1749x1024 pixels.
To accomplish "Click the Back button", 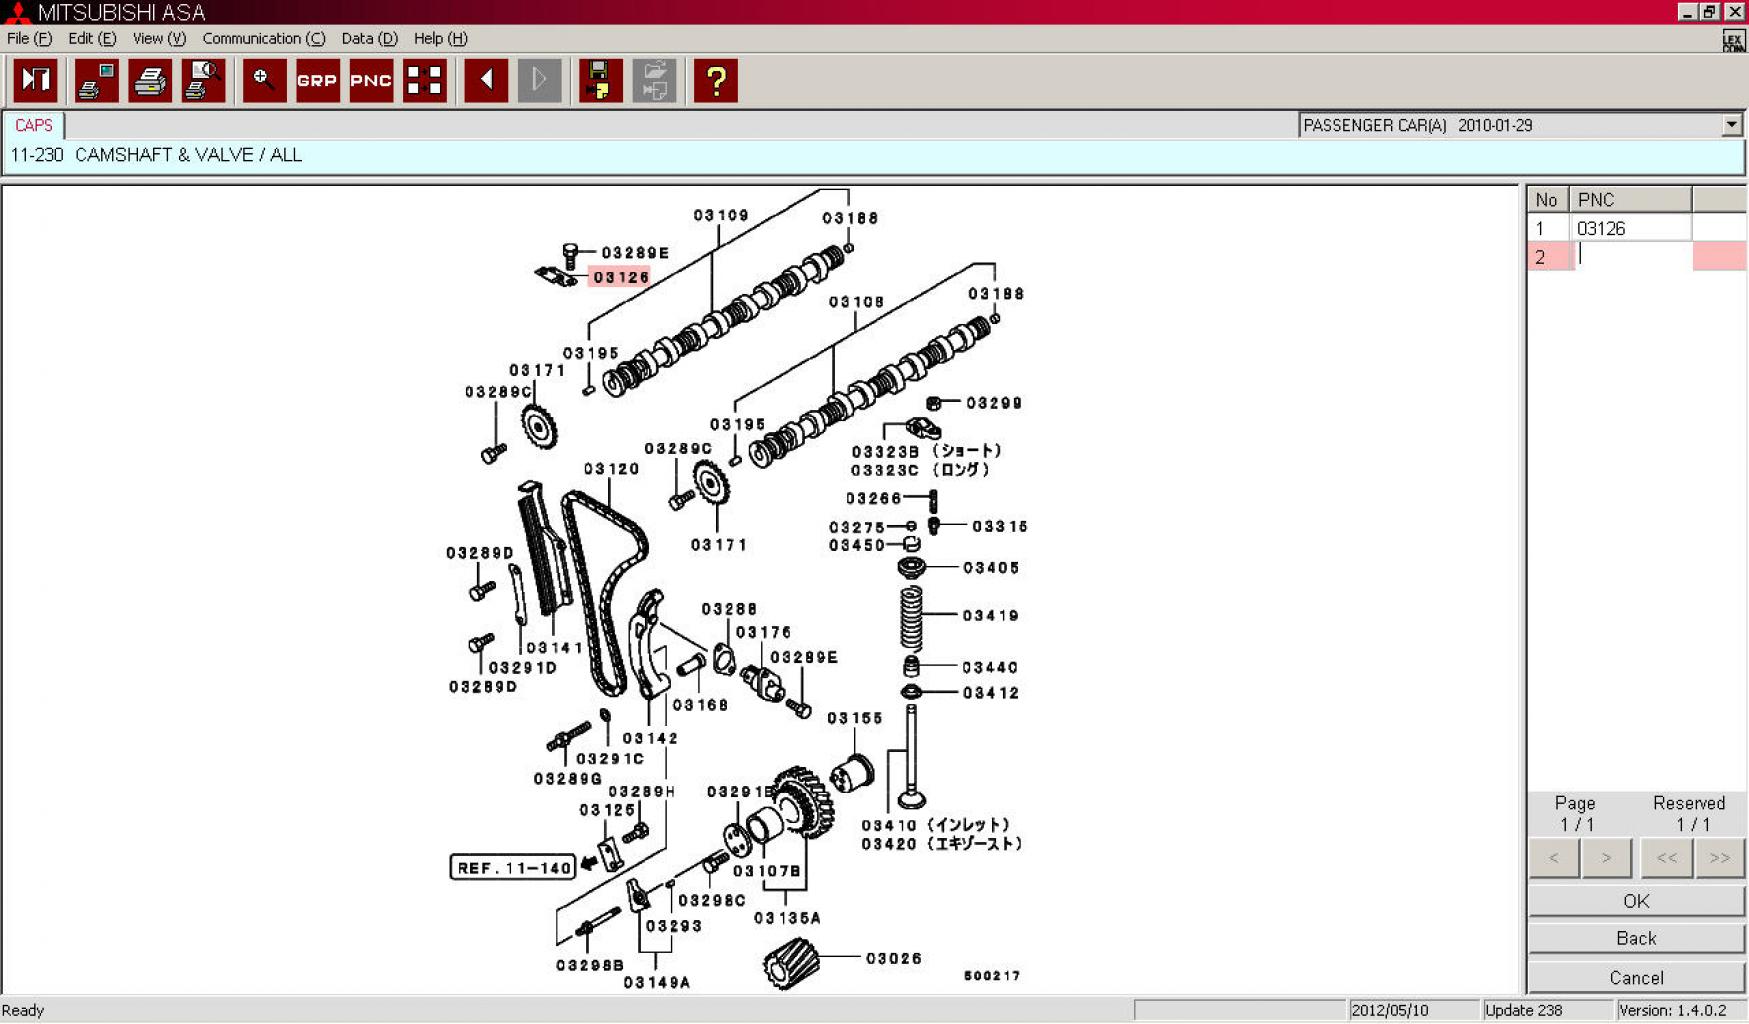I will 1635,938.
